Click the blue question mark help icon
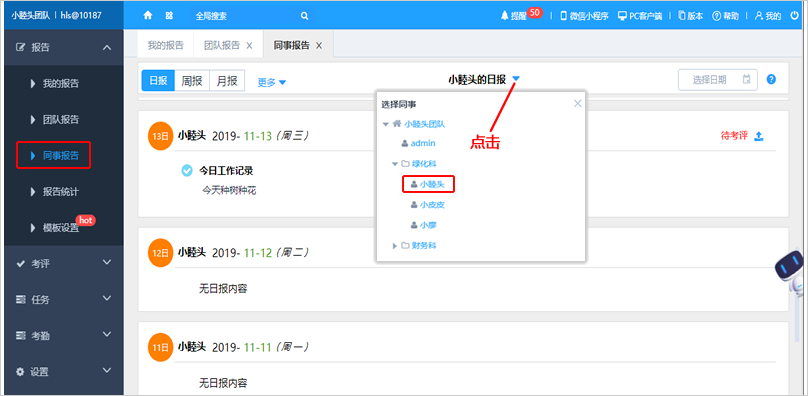Viewport: 808px width, 396px height. [771, 79]
